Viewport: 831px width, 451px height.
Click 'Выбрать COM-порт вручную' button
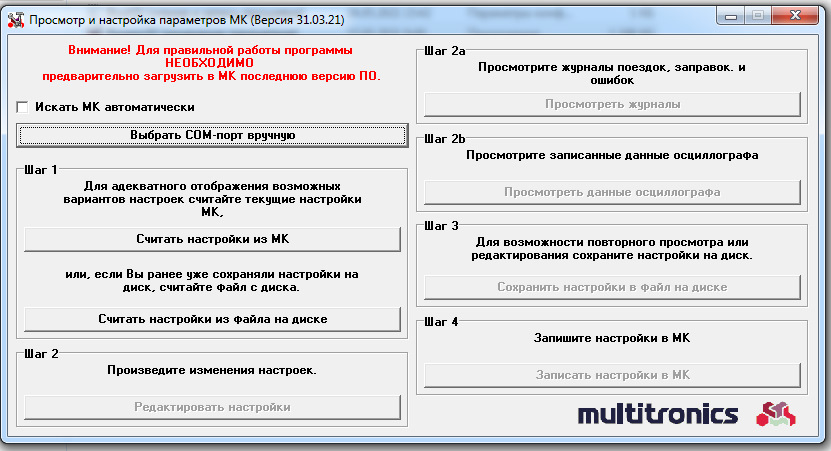pos(213,135)
